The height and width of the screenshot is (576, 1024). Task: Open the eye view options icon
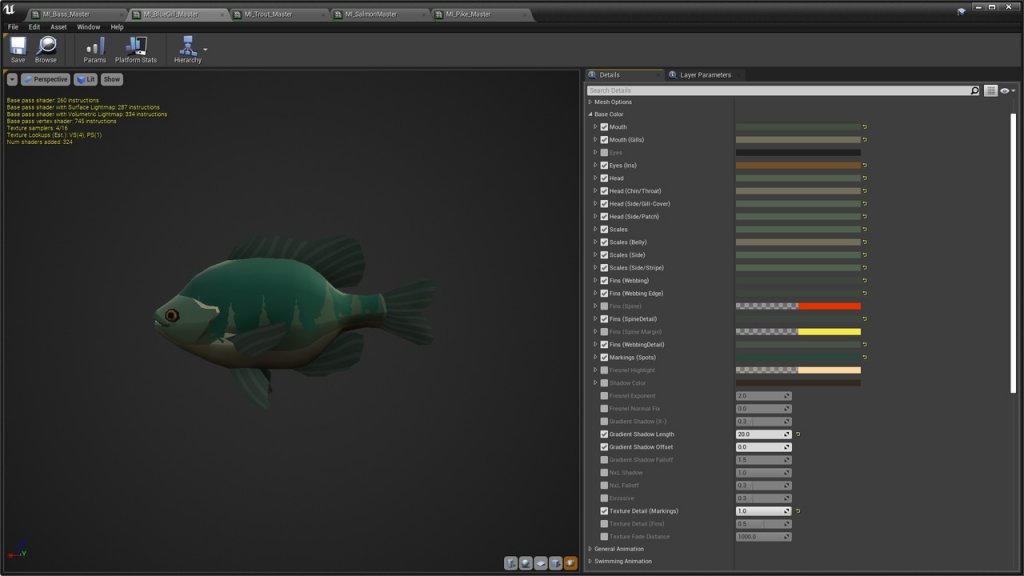point(1005,91)
